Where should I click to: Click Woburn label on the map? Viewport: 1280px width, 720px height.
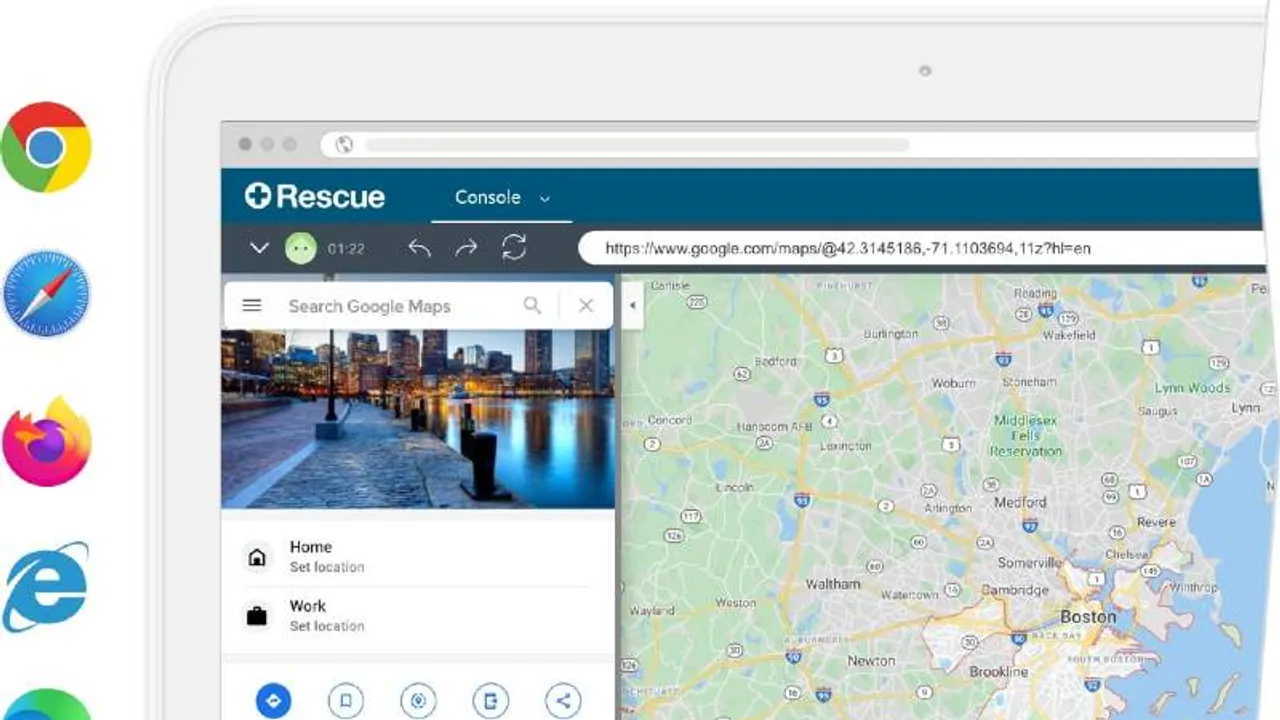click(x=953, y=383)
